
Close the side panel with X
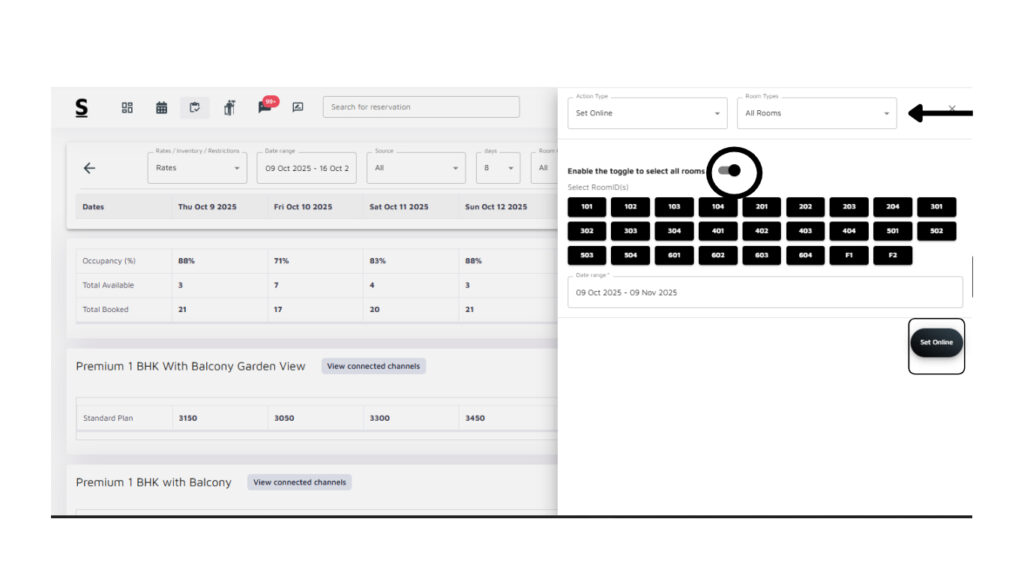pyautogui.click(x=952, y=108)
